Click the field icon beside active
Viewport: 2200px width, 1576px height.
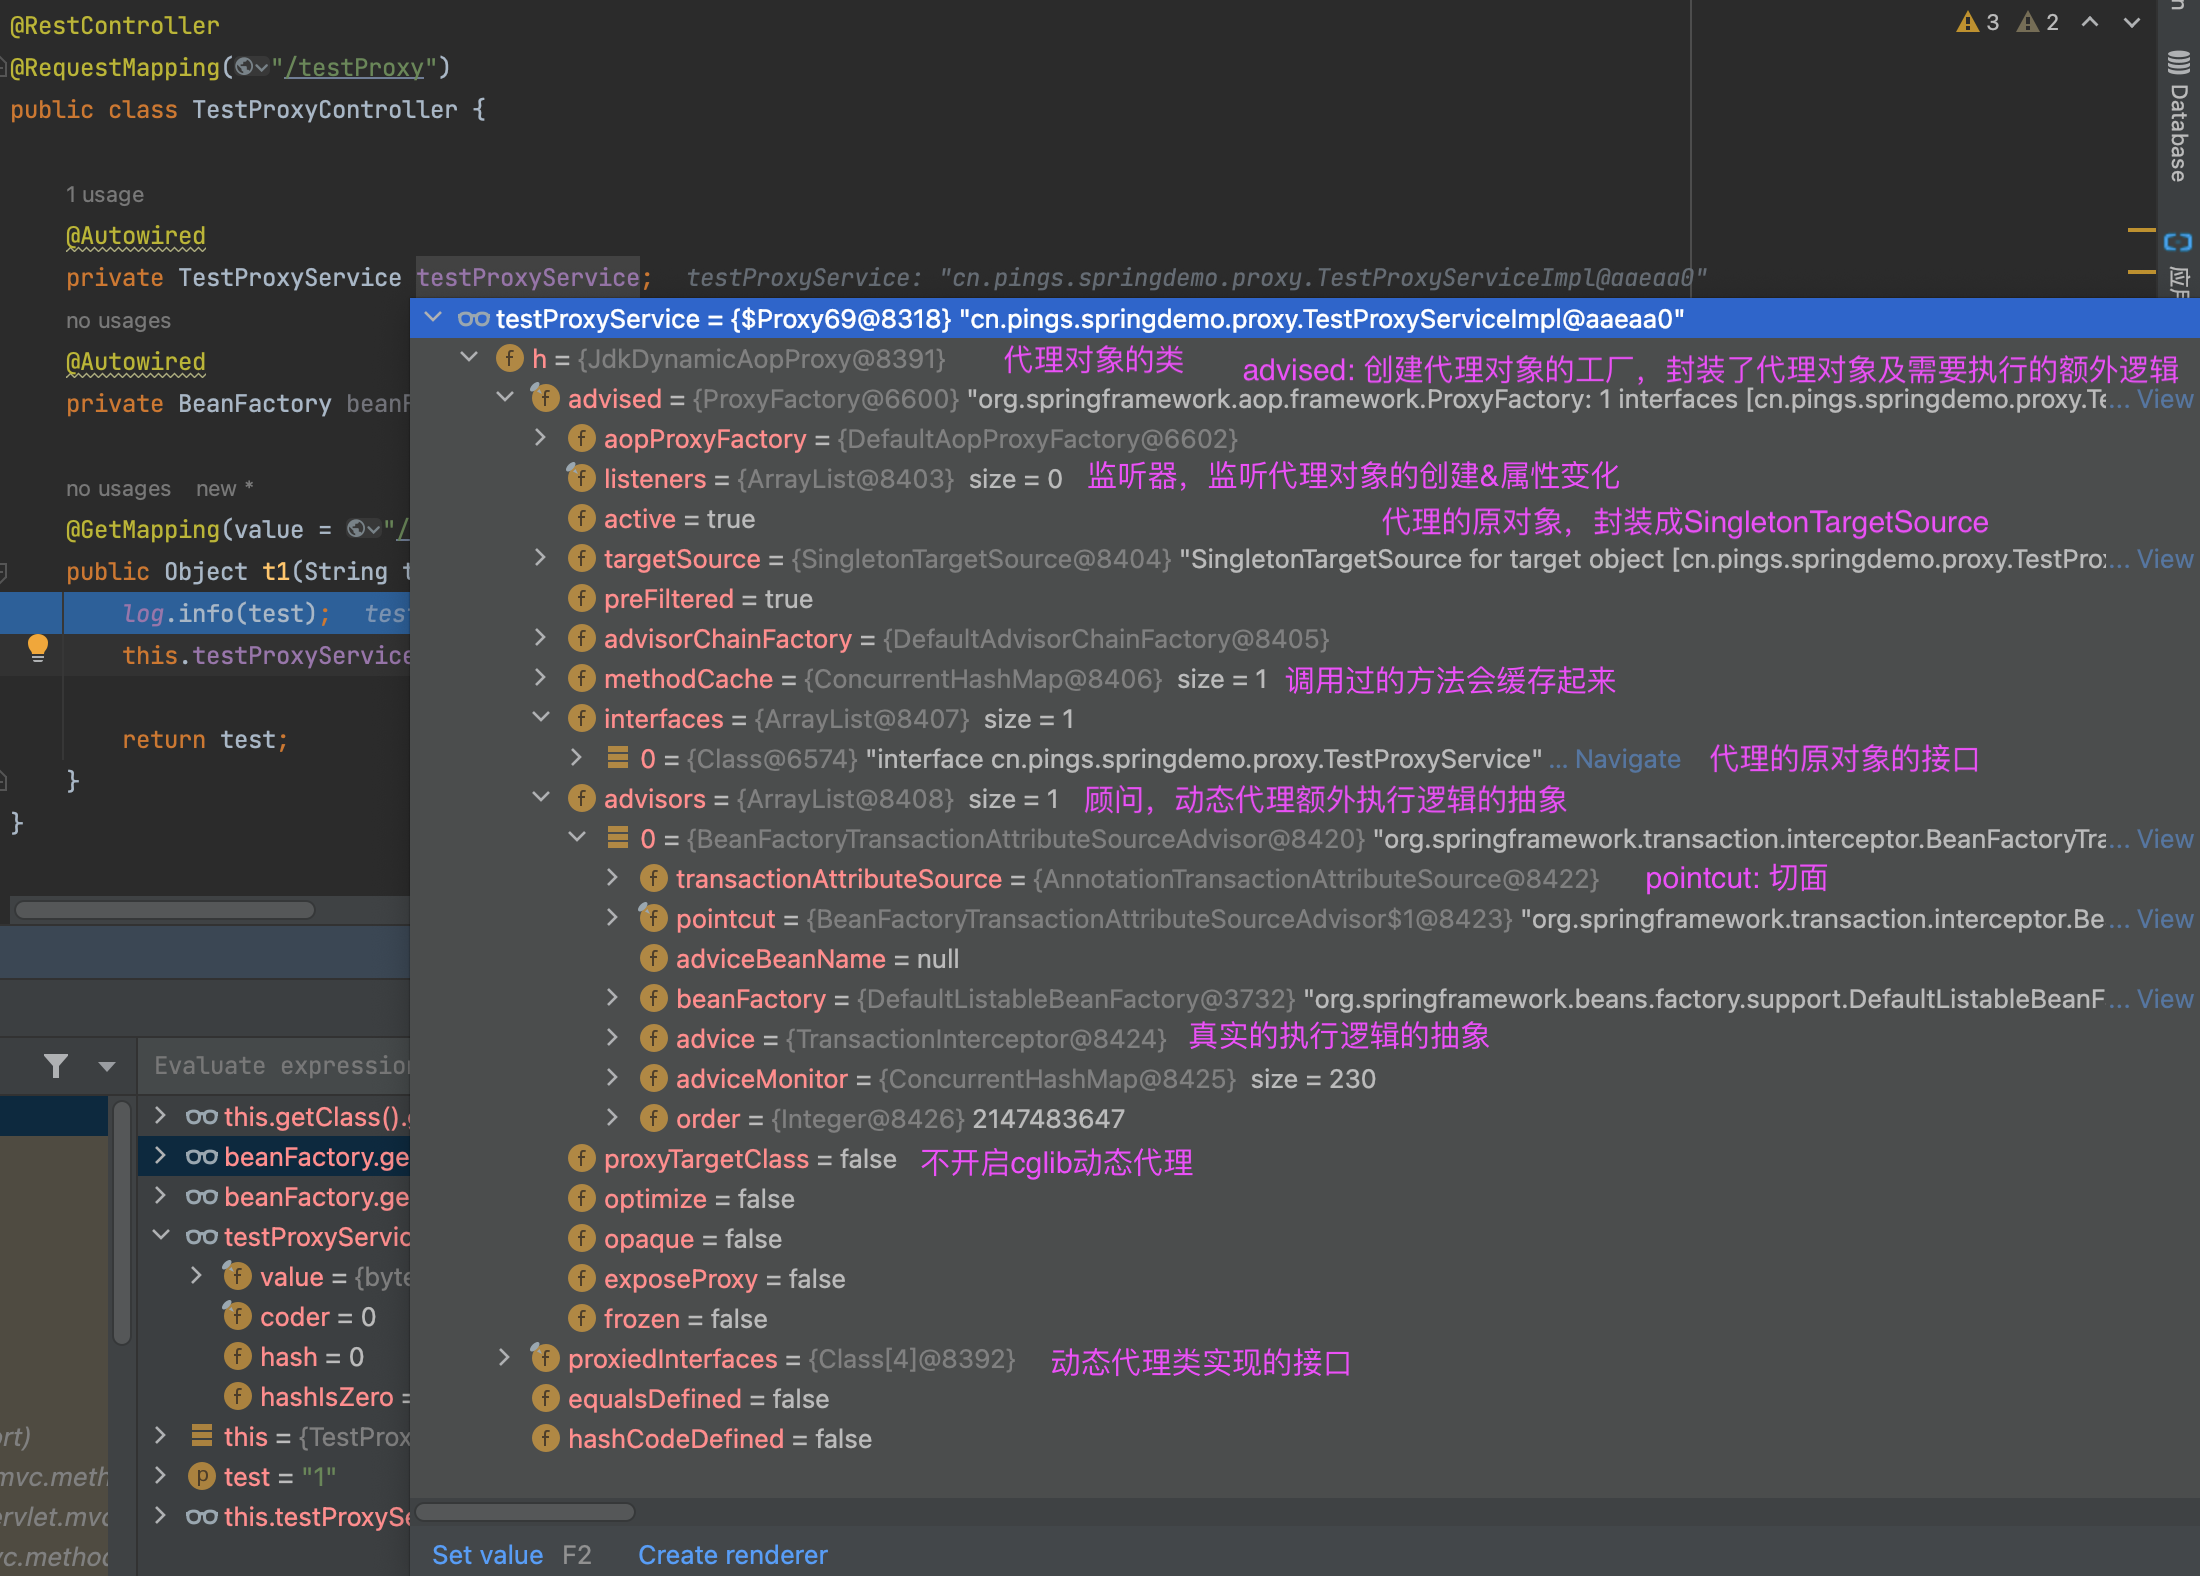pyautogui.click(x=581, y=518)
